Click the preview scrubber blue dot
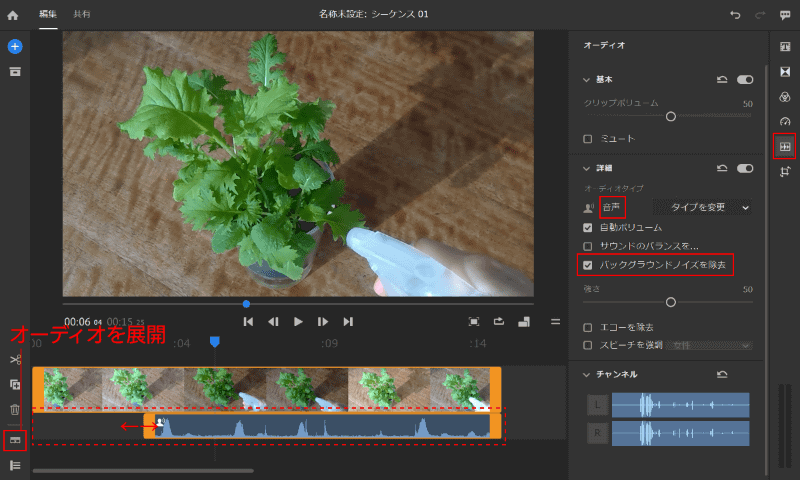 click(246, 304)
